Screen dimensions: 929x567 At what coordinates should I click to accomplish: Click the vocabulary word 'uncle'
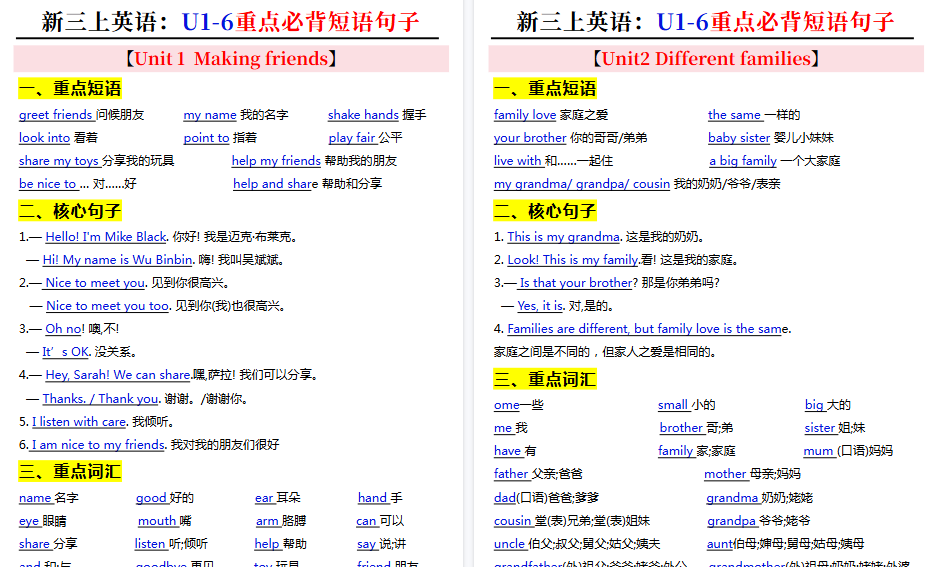[x=509, y=543]
